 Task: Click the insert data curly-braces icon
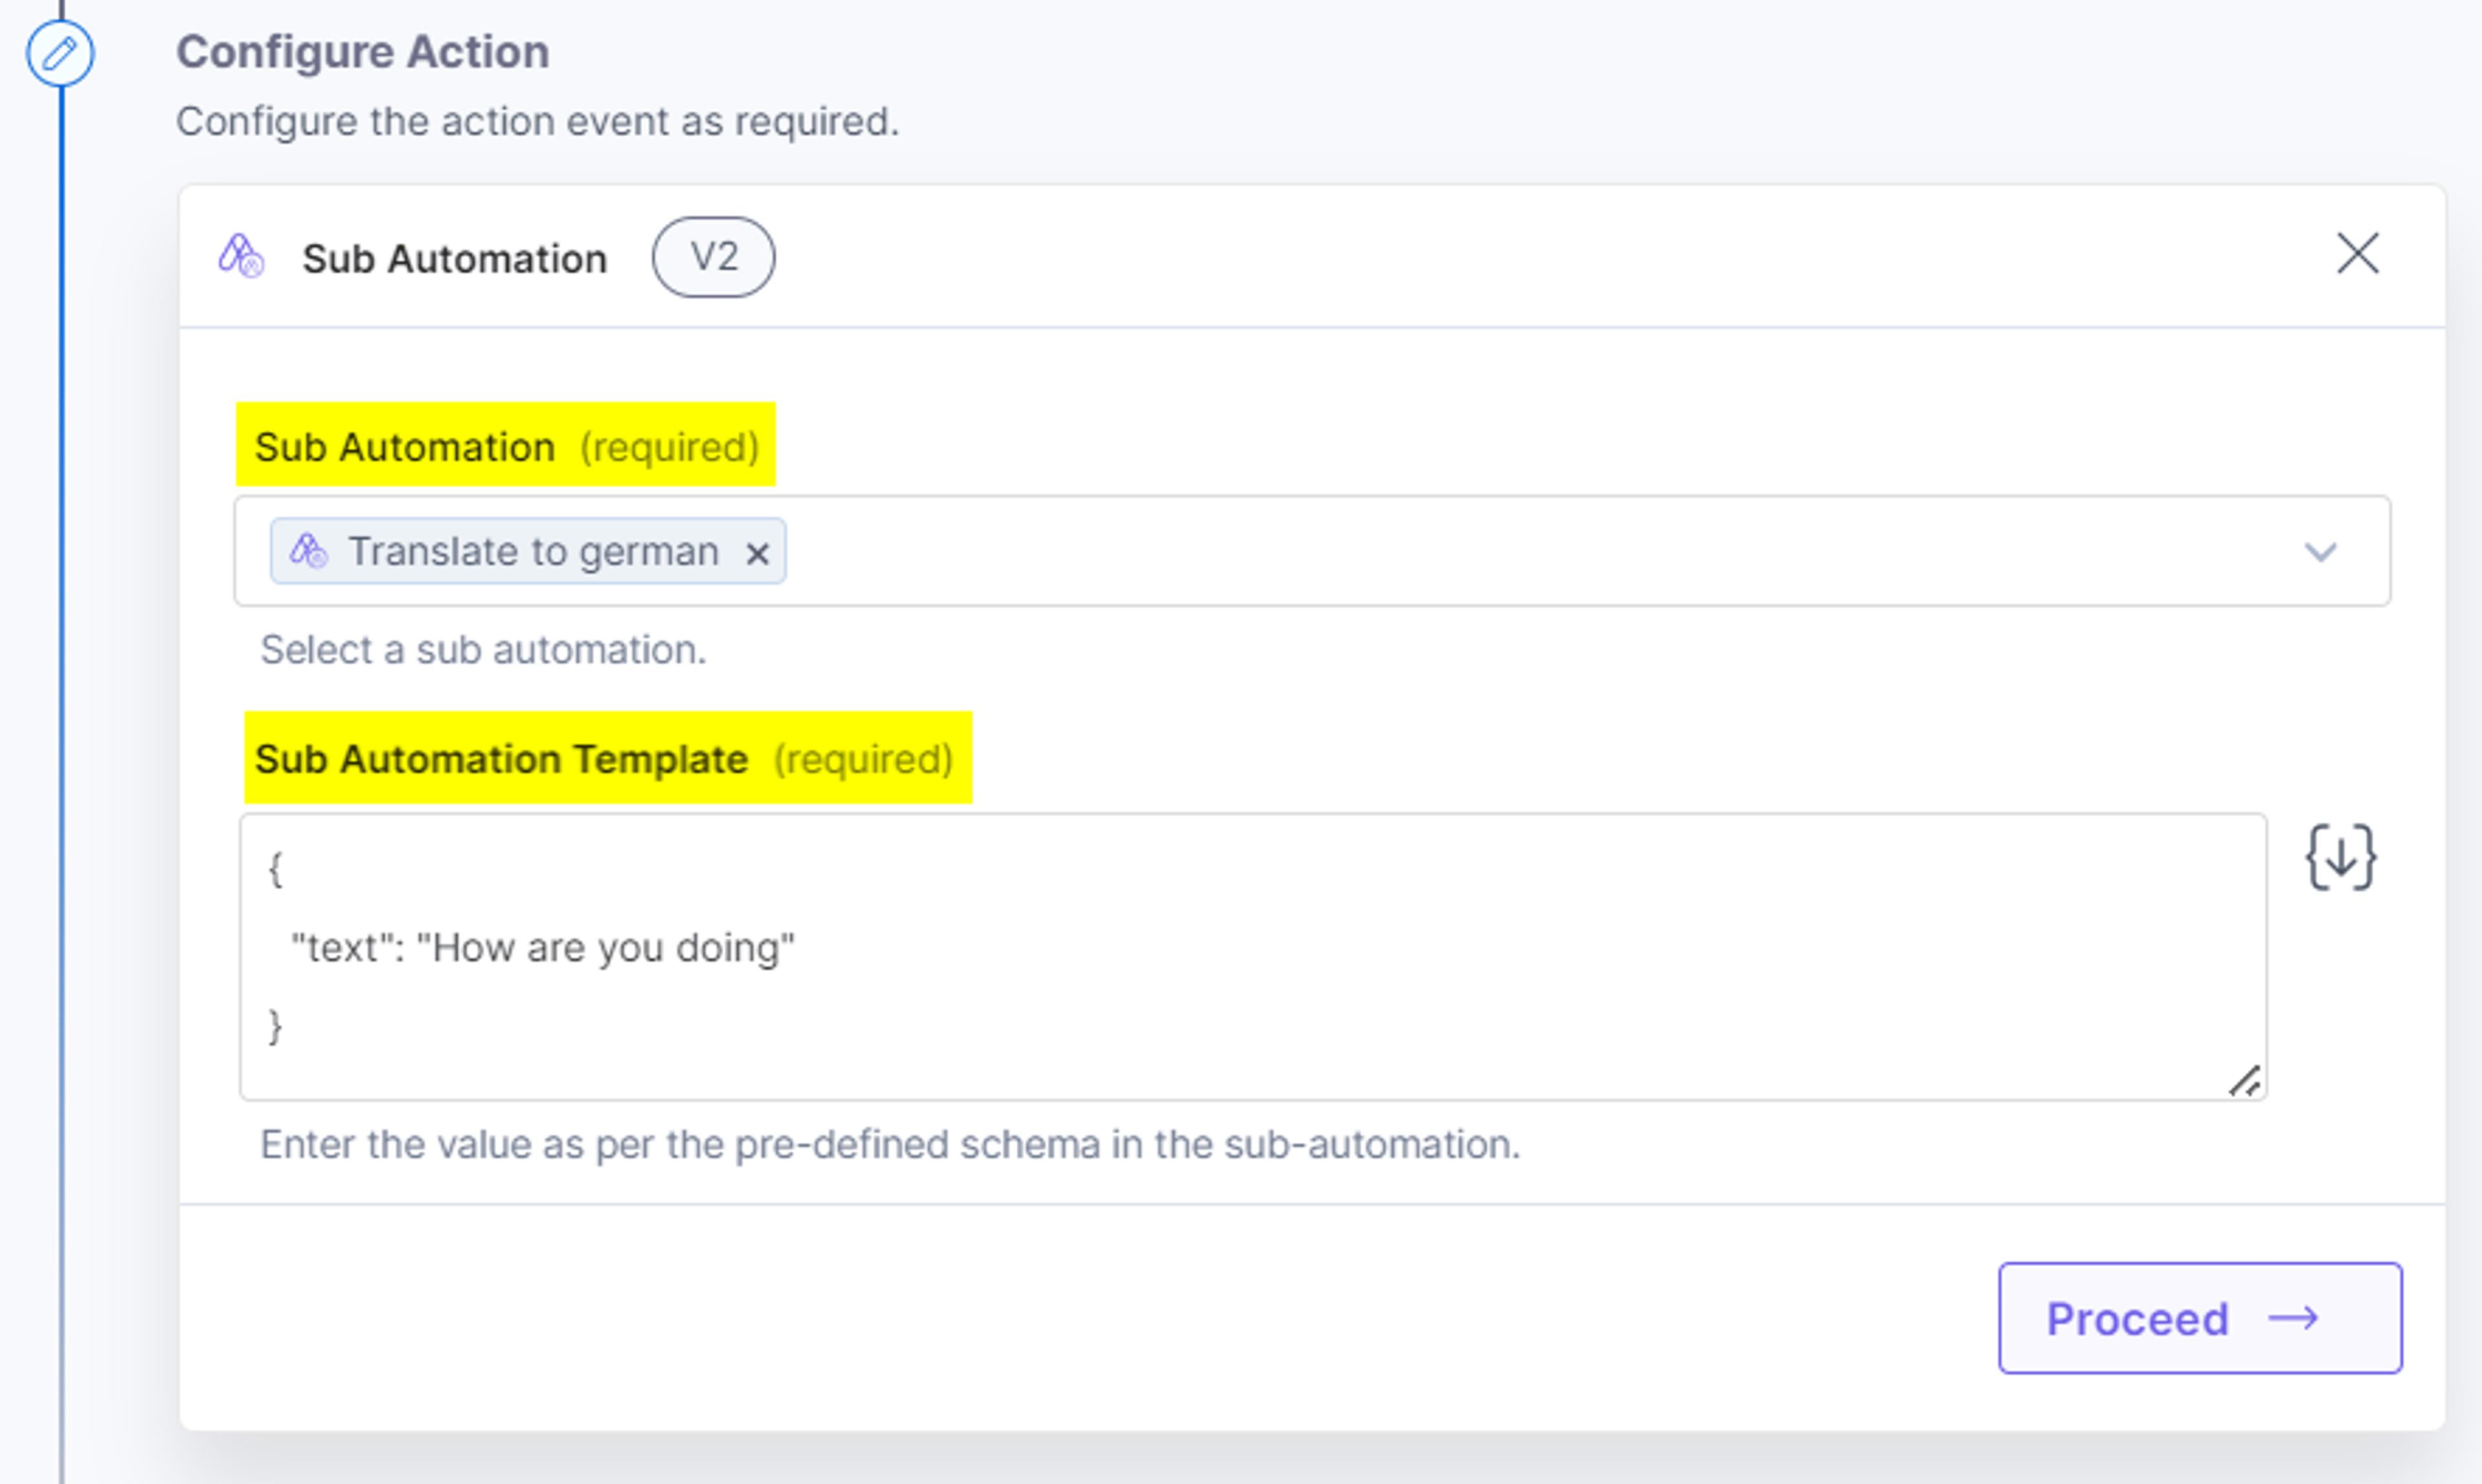coord(2341,858)
